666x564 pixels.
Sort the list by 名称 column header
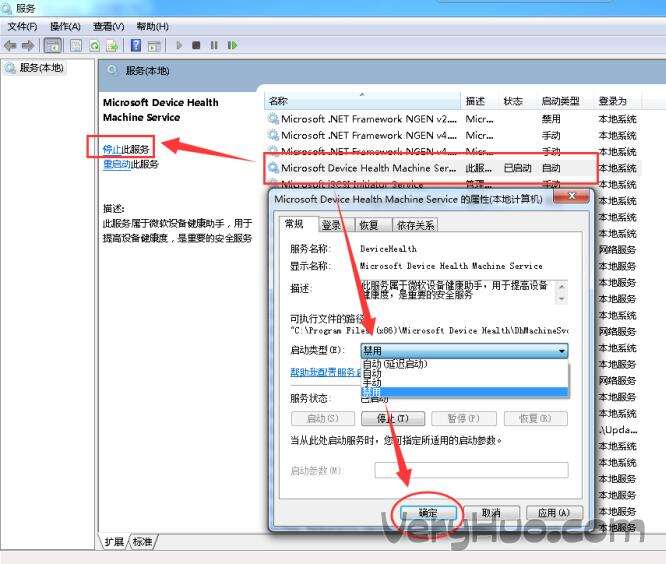[362, 101]
